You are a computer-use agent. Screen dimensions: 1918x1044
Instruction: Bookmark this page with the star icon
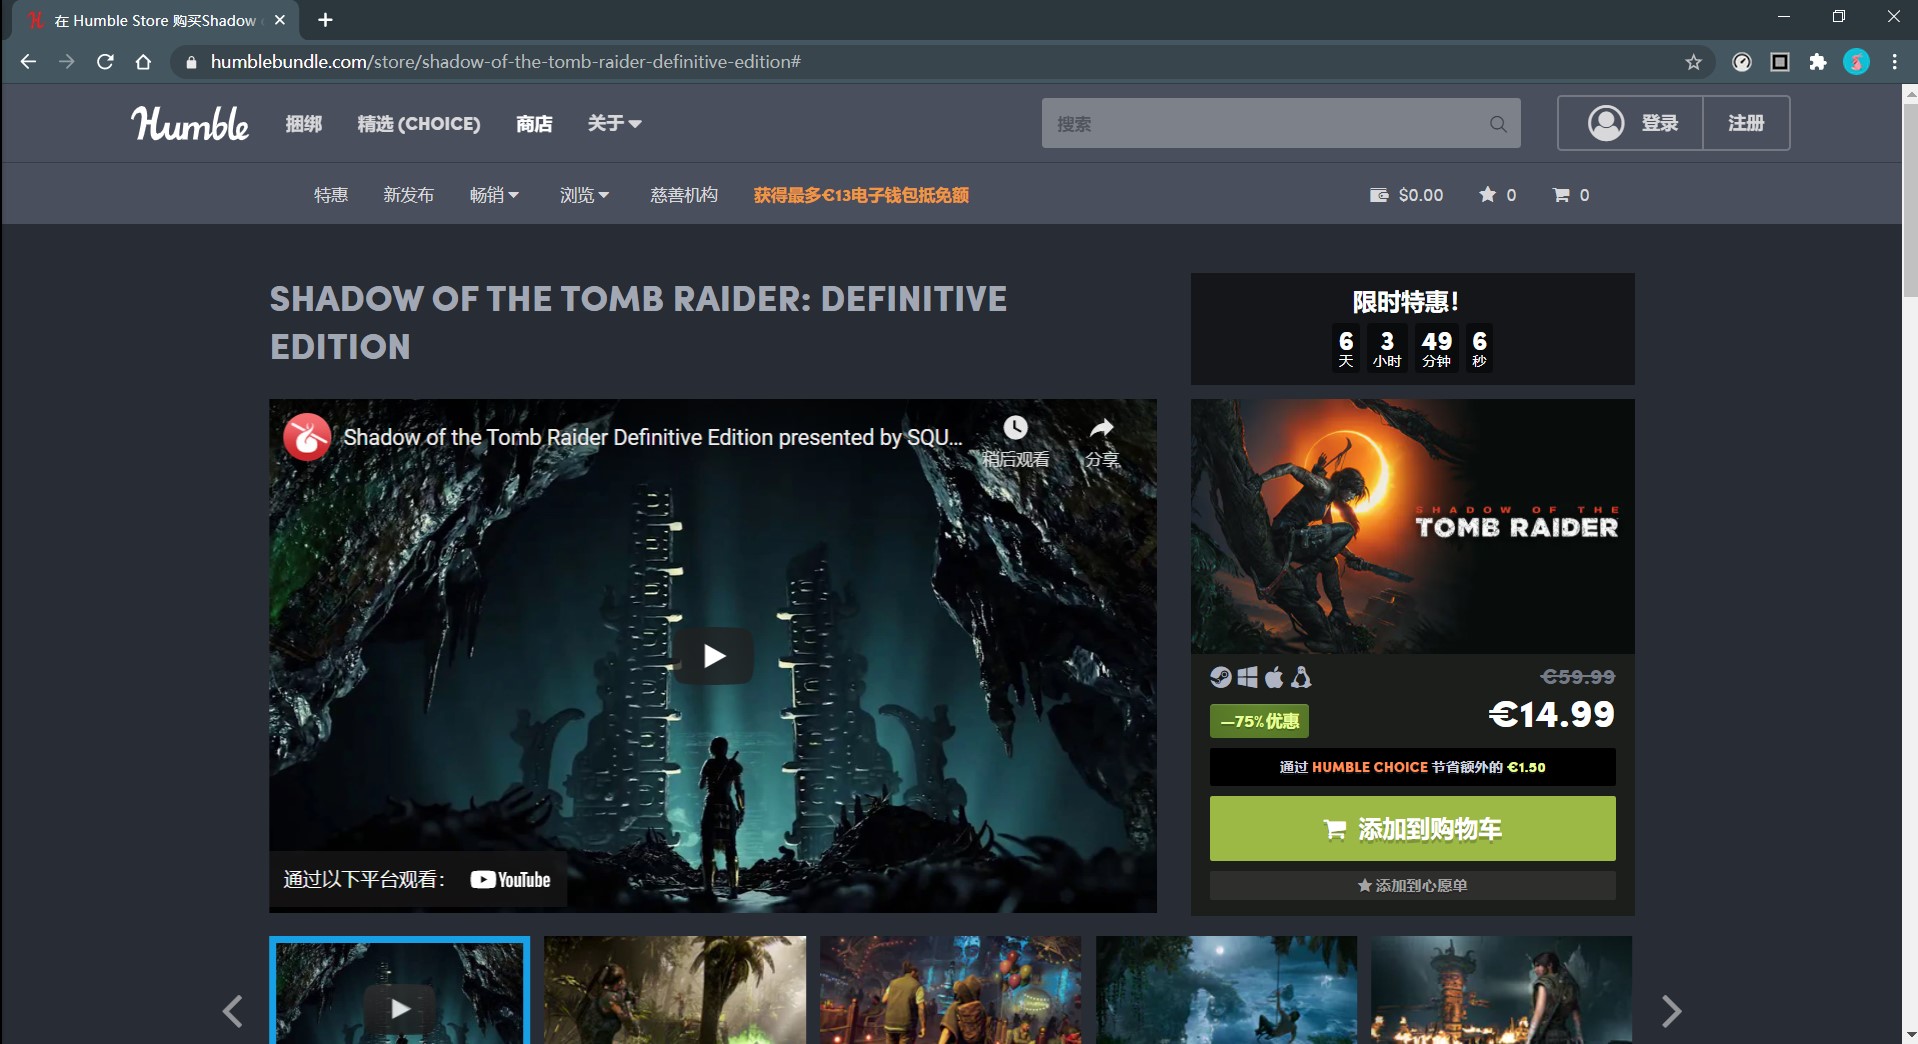pos(1693,62)
